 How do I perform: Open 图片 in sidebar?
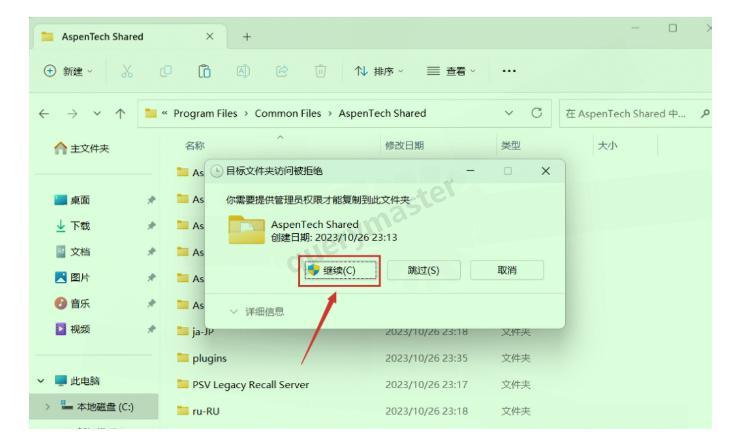click(x=72, y=277)
